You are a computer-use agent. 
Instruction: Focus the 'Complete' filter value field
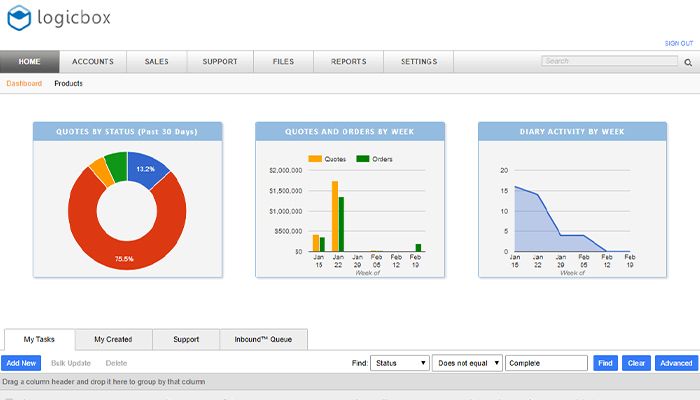click(x=546, y=363)
